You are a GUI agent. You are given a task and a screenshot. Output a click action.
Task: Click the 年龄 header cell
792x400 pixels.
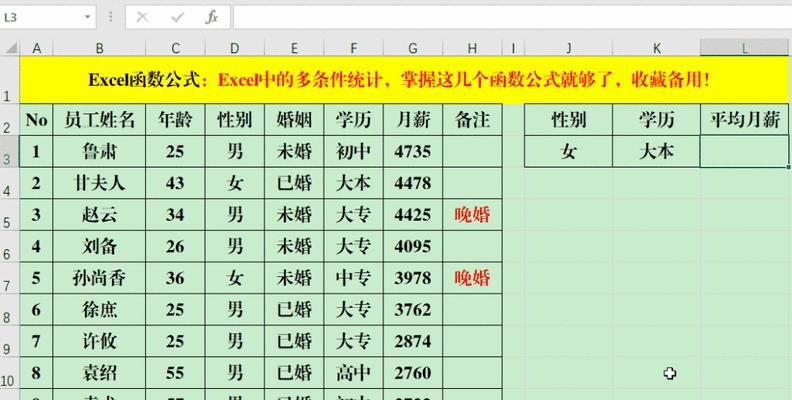175,120
